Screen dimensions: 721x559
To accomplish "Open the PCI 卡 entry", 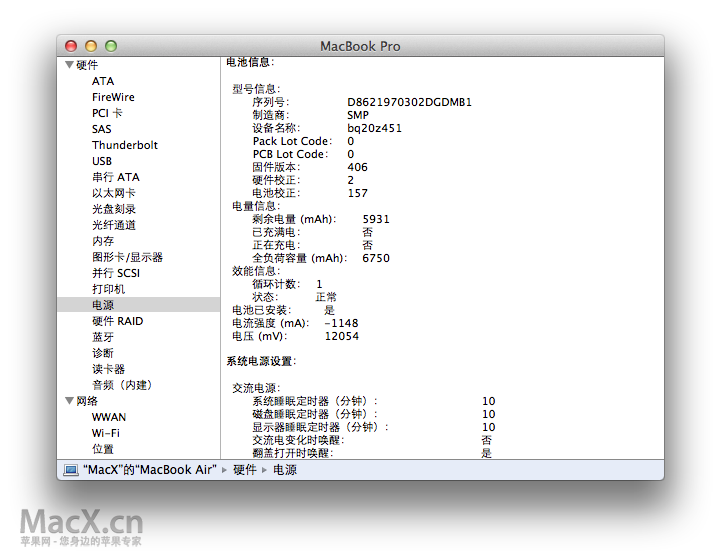I will [107, 113].
